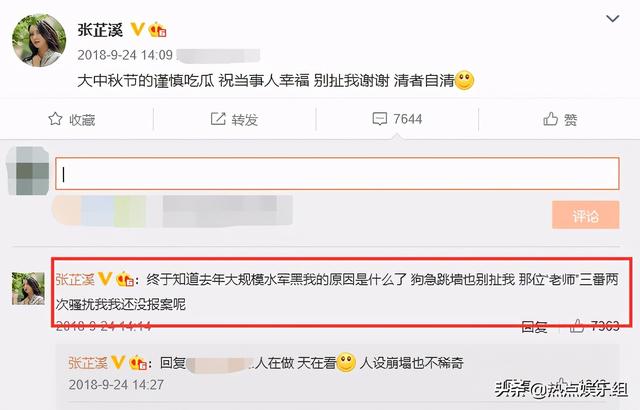The height and width of the screenshot is (410, 640).
Task: Click the commenter name 张芷溪 in highlighted comment
Action: (x=75, y=279)
